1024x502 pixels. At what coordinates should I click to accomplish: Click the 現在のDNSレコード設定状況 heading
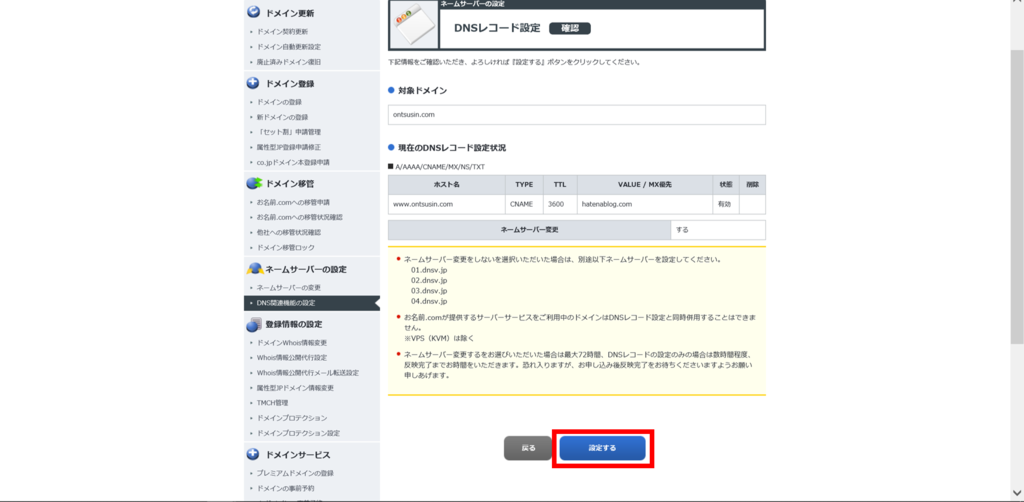[x=452, y=148]
